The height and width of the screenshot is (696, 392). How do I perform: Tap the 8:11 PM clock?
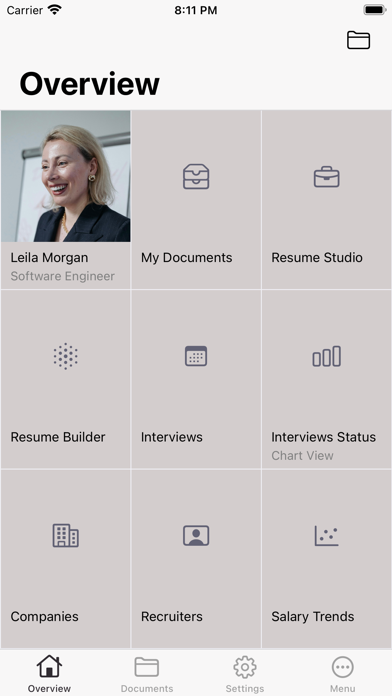click(x=196, y=10)
